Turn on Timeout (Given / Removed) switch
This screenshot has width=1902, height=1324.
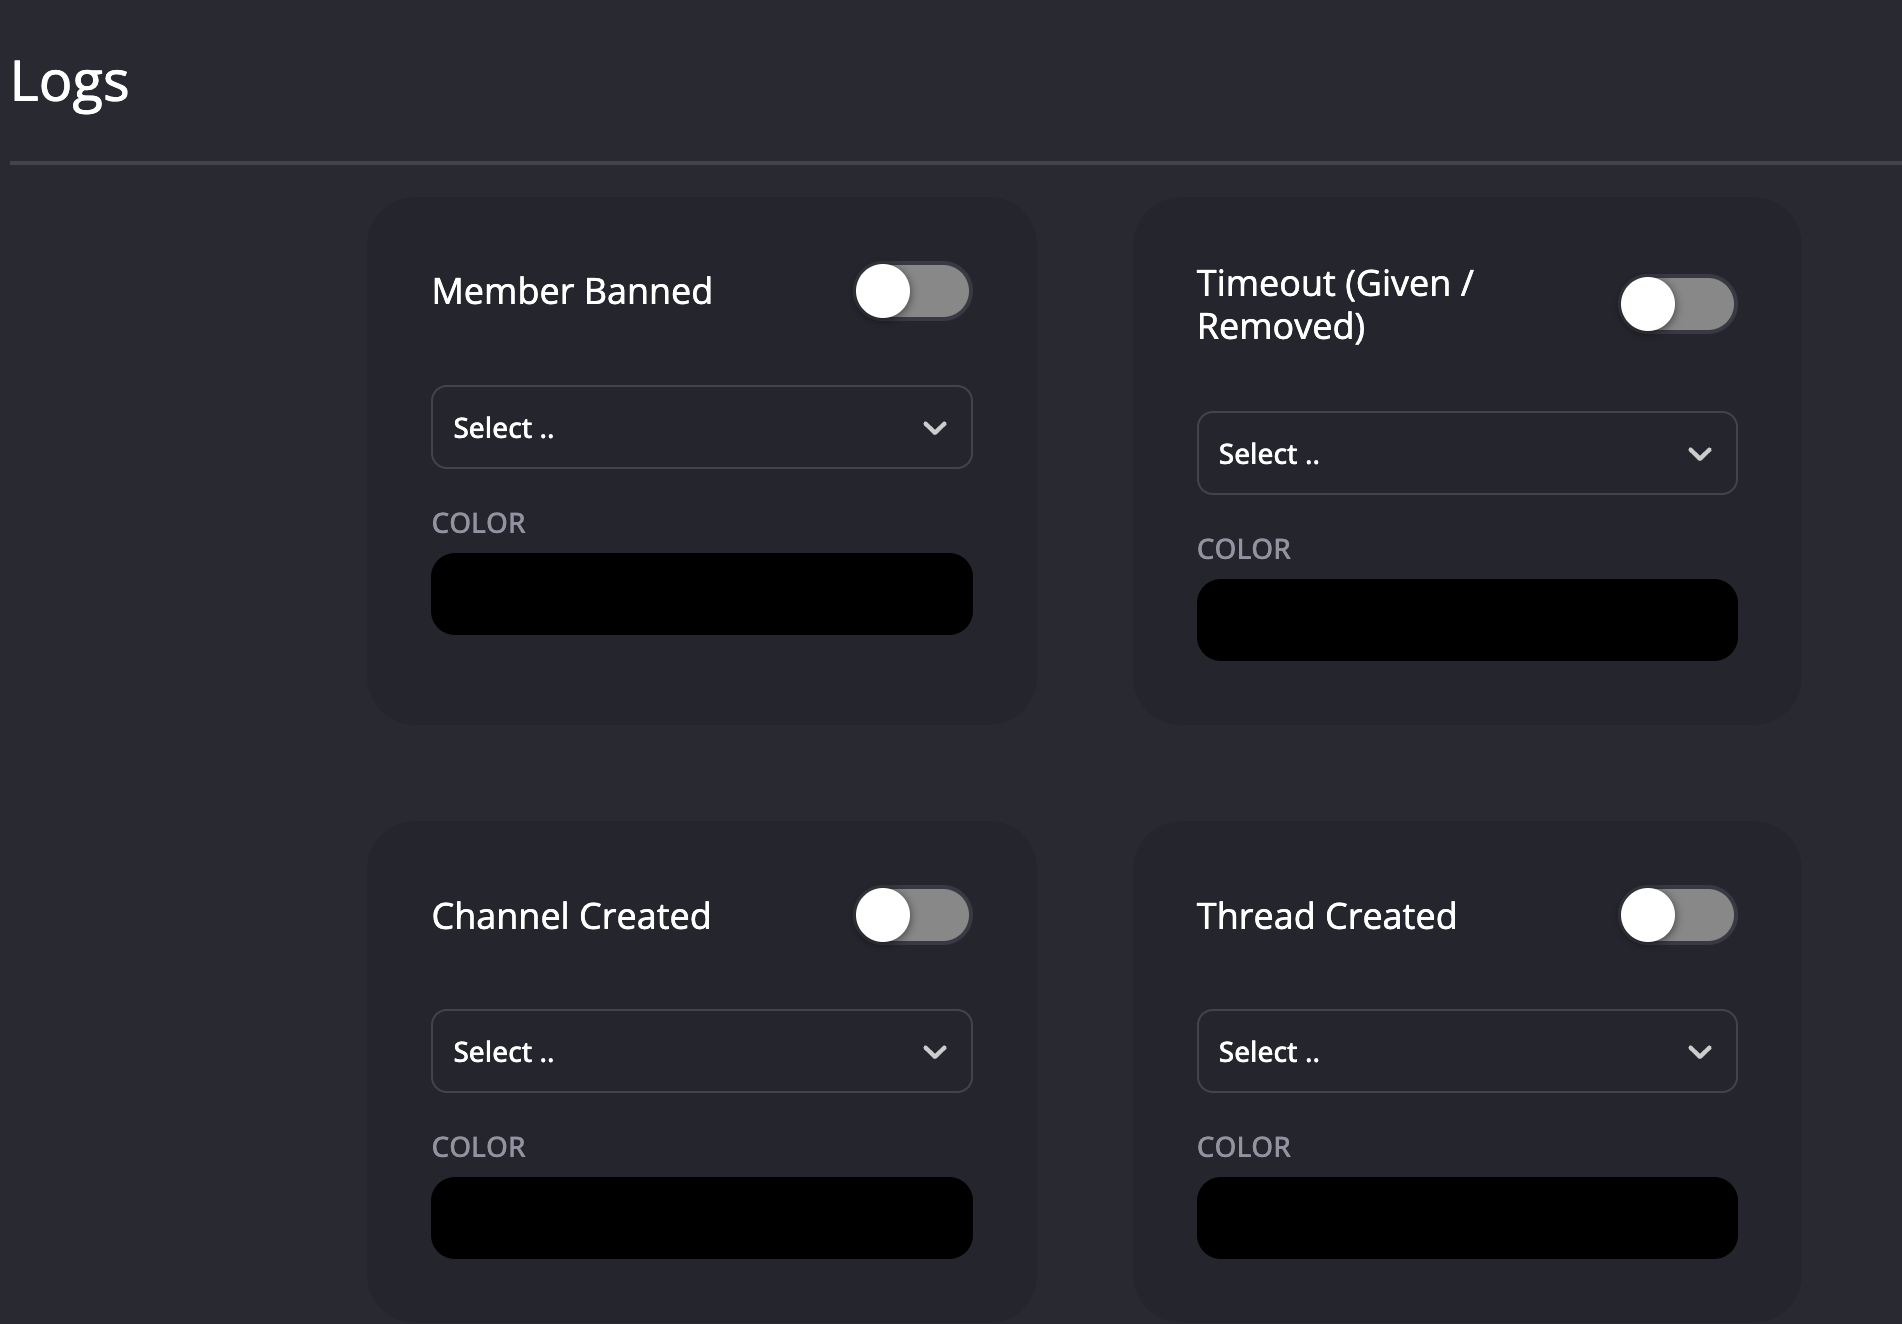click(x=1677, y=304)
